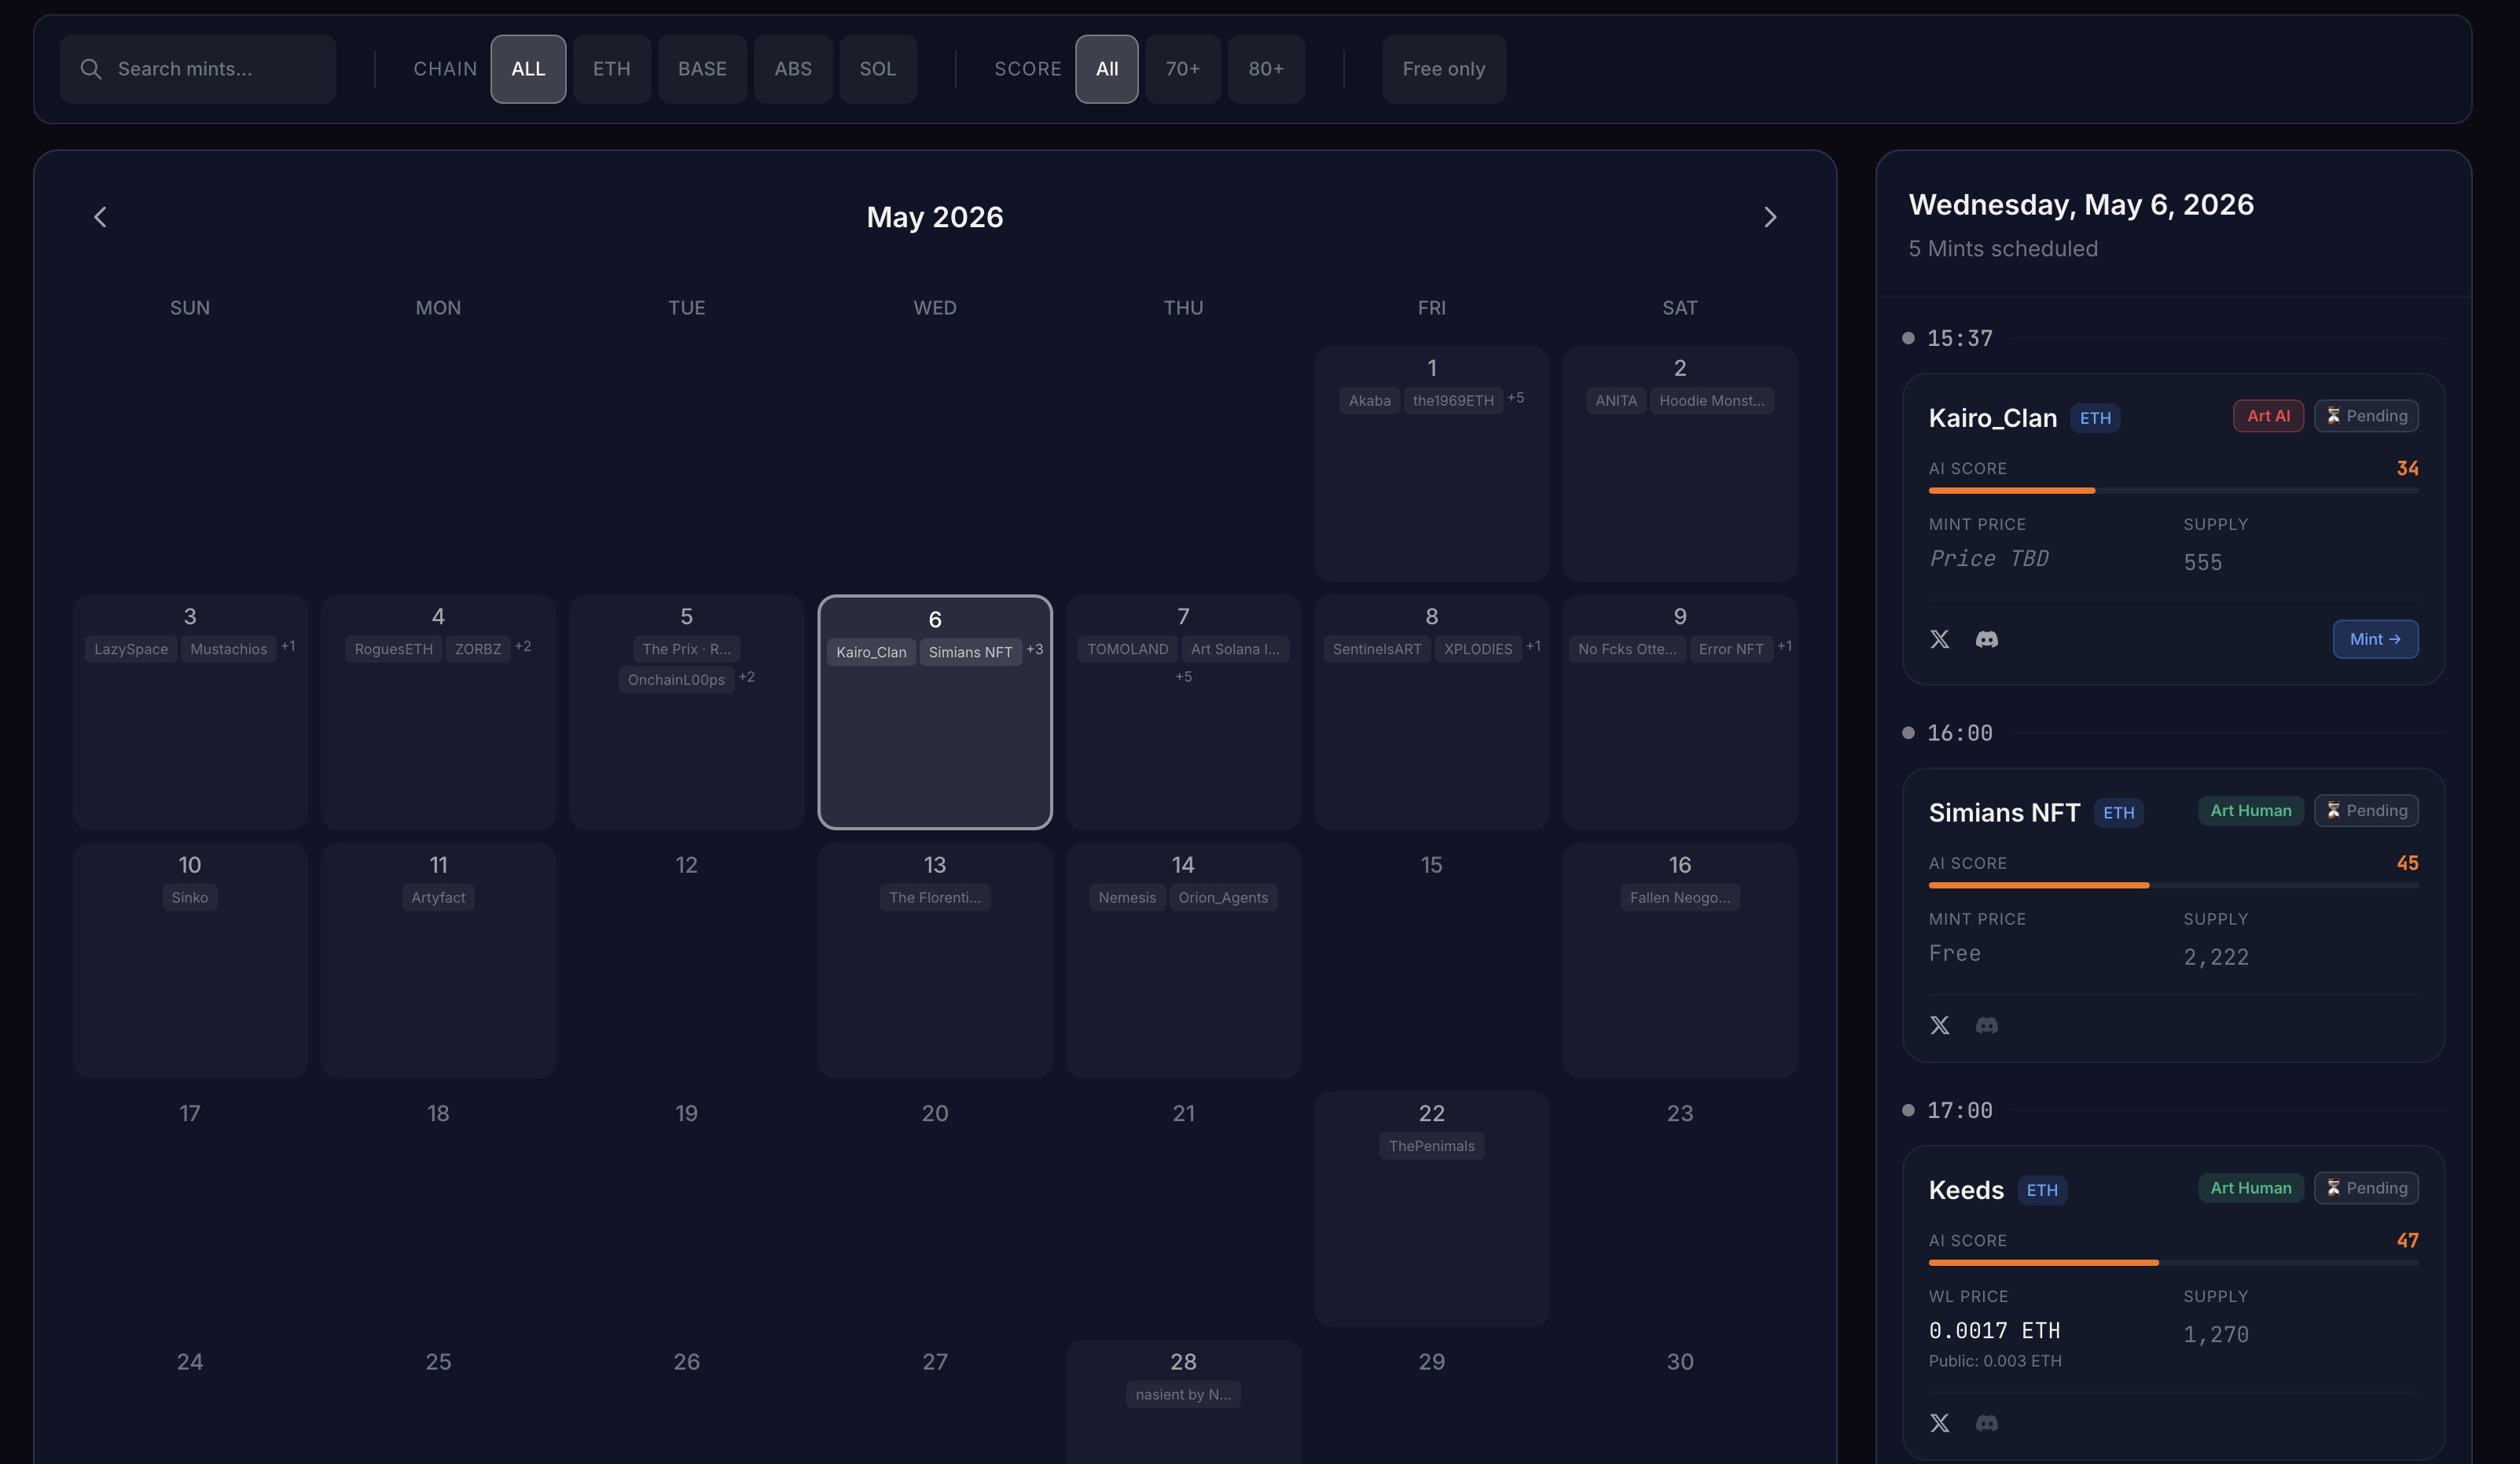Select All score filter
Image resolution: width=2520 pixels, height=1464 pixels.
1107,69
